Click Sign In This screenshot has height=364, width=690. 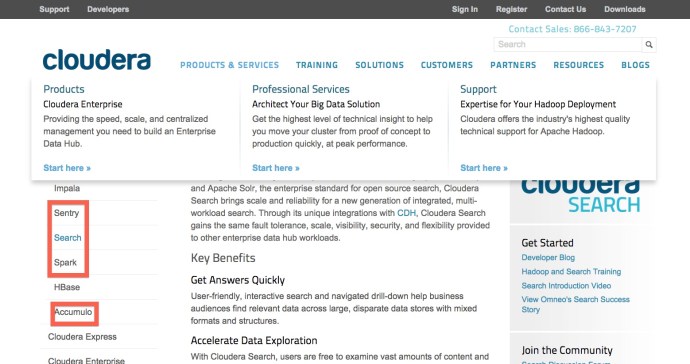click(x=465, y=9)
